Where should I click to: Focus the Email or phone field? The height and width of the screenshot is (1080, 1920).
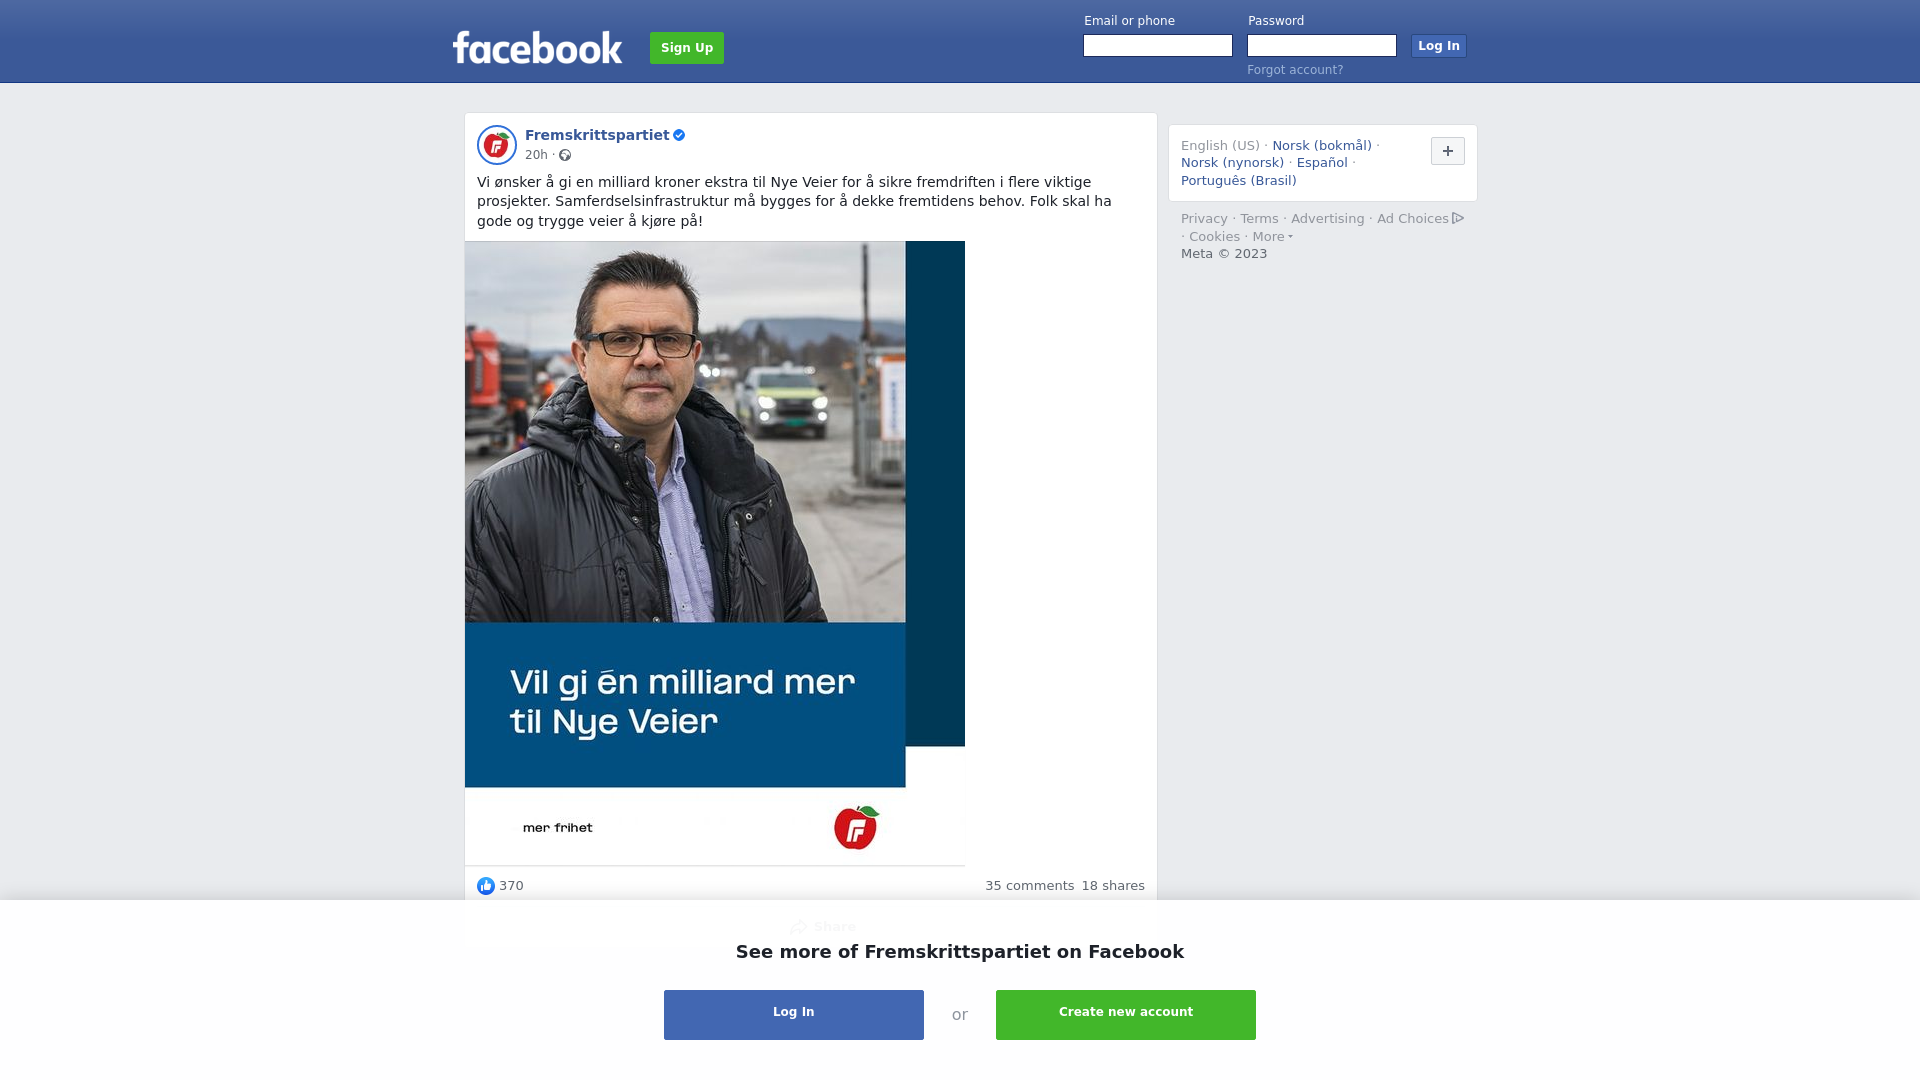[1158, 46]
